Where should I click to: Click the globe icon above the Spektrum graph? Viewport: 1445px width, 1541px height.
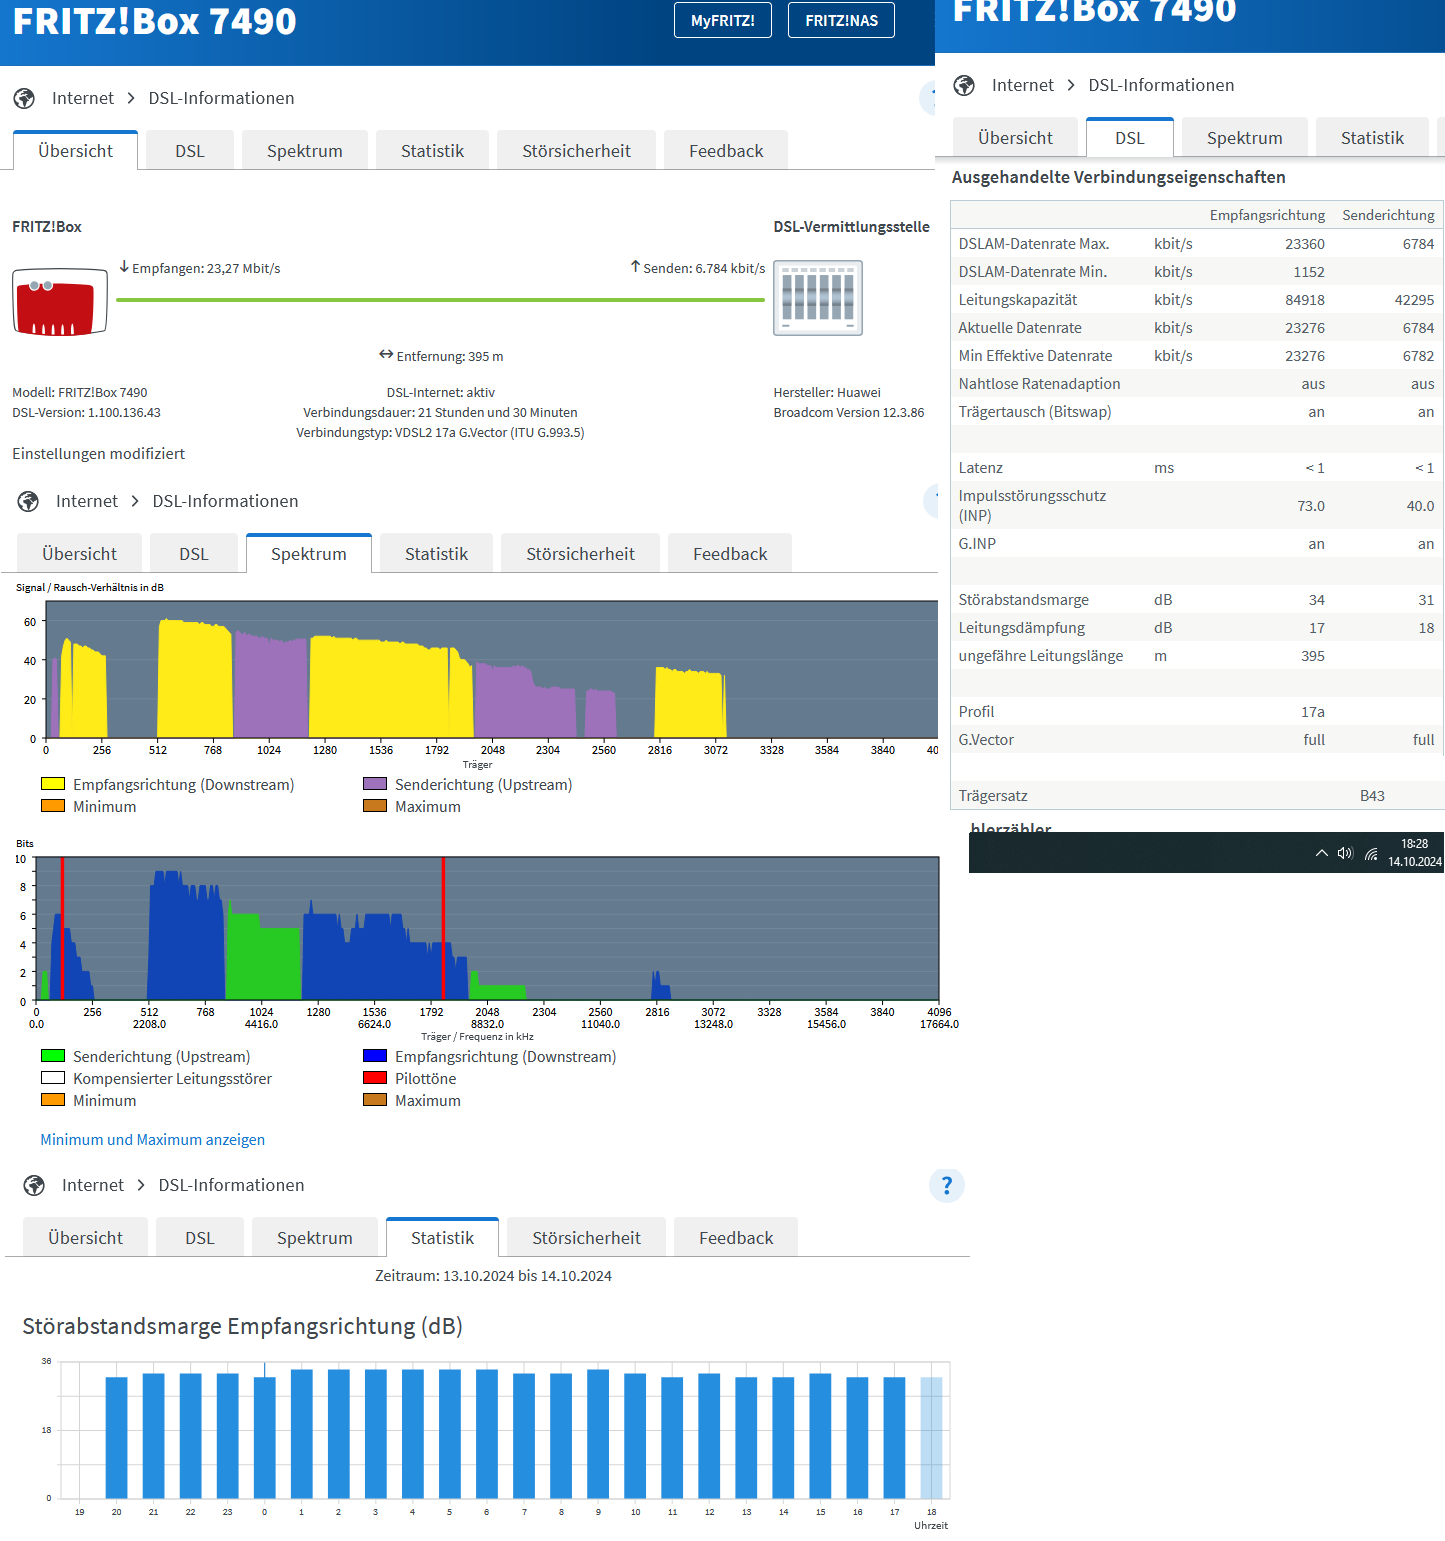pos(28,501)
